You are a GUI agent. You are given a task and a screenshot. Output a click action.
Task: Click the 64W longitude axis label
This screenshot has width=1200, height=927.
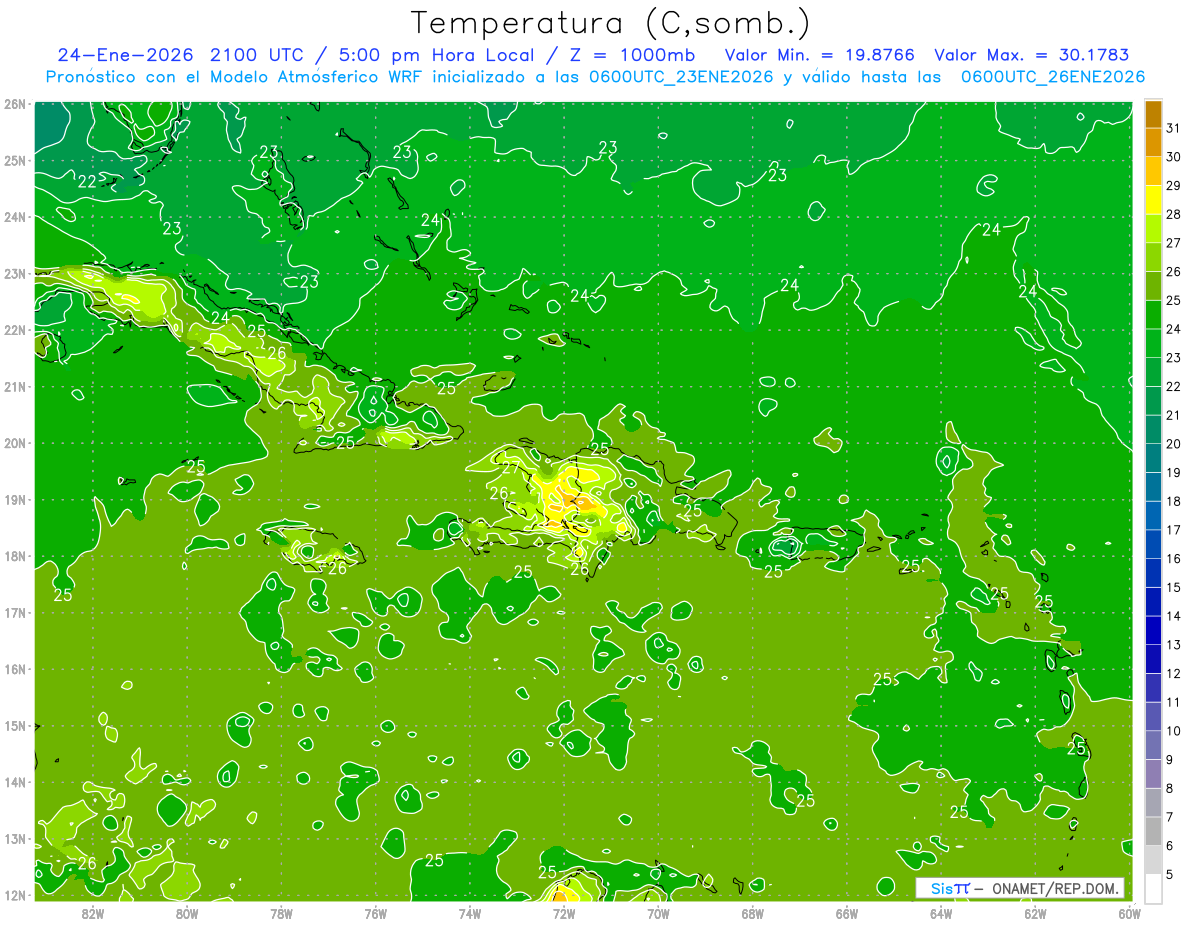point(941,913)
